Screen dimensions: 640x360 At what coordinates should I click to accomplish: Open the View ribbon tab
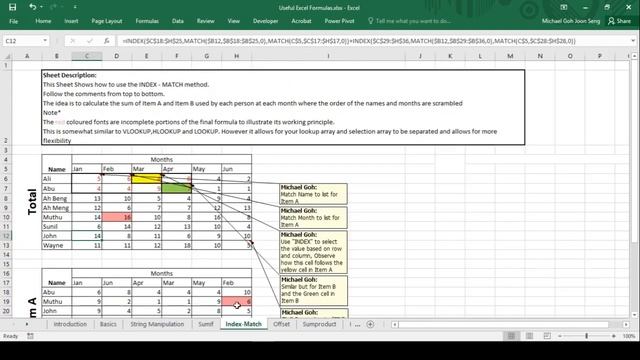[x=233, y=21]
